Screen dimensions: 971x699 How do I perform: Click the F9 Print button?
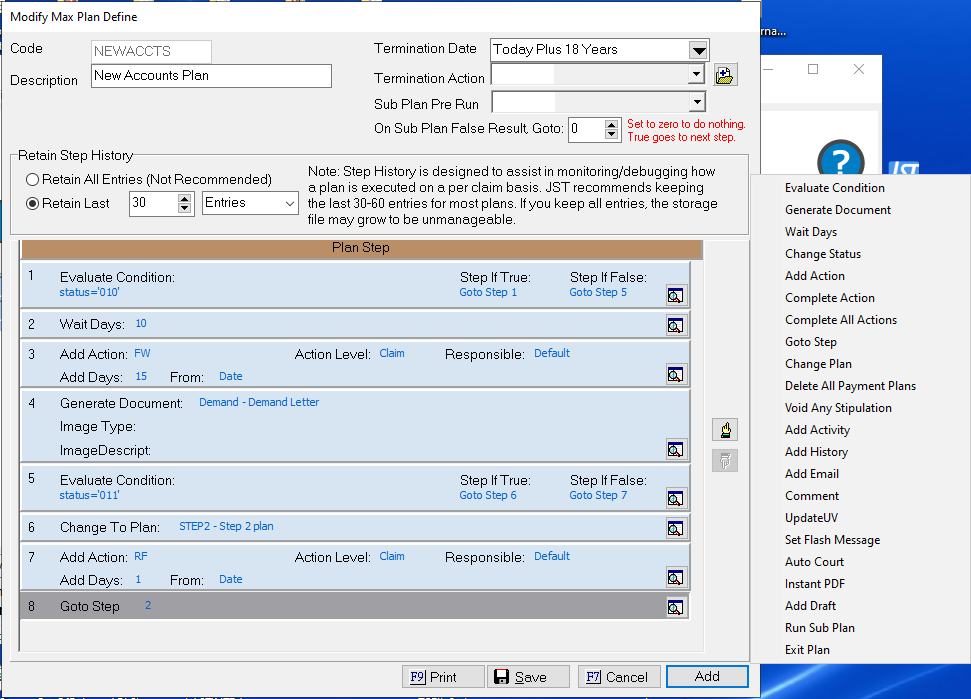pyautogui.click(x=443, y=677)
